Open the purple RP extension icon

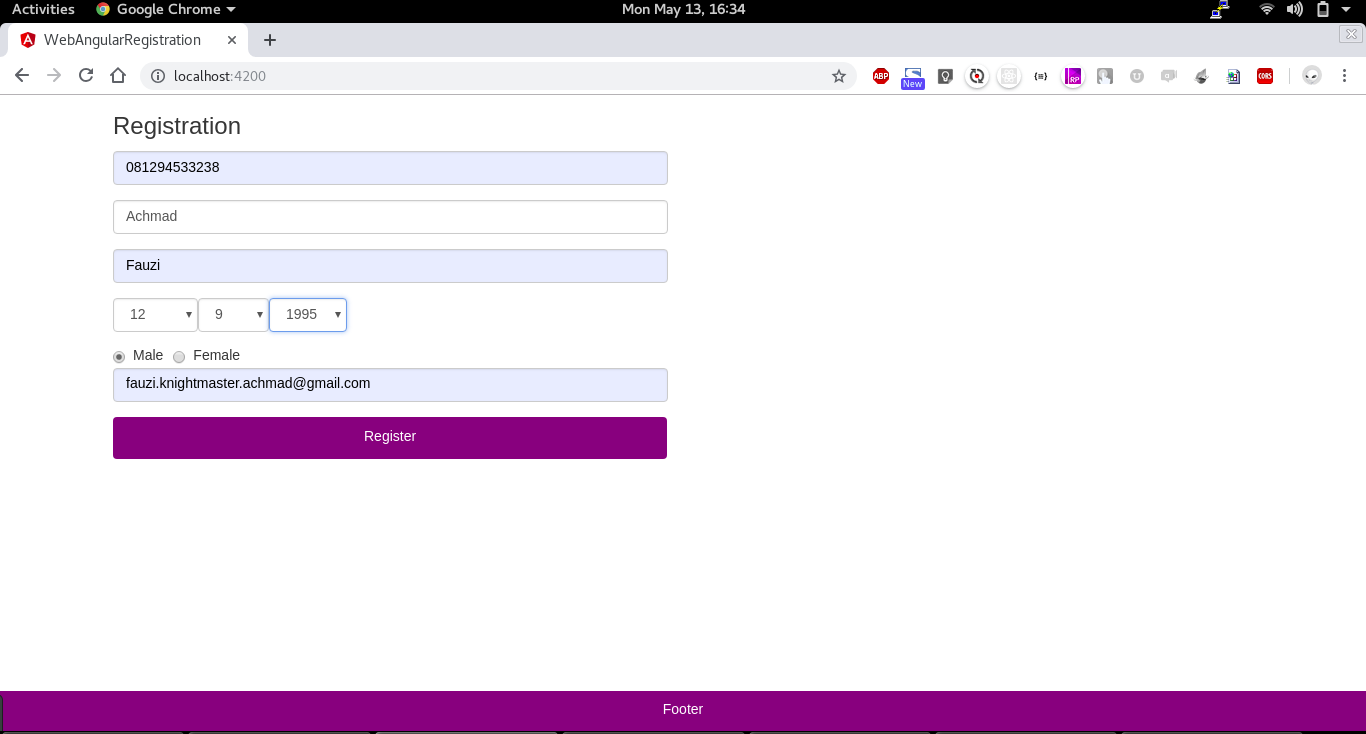[x=1073, y=76]
